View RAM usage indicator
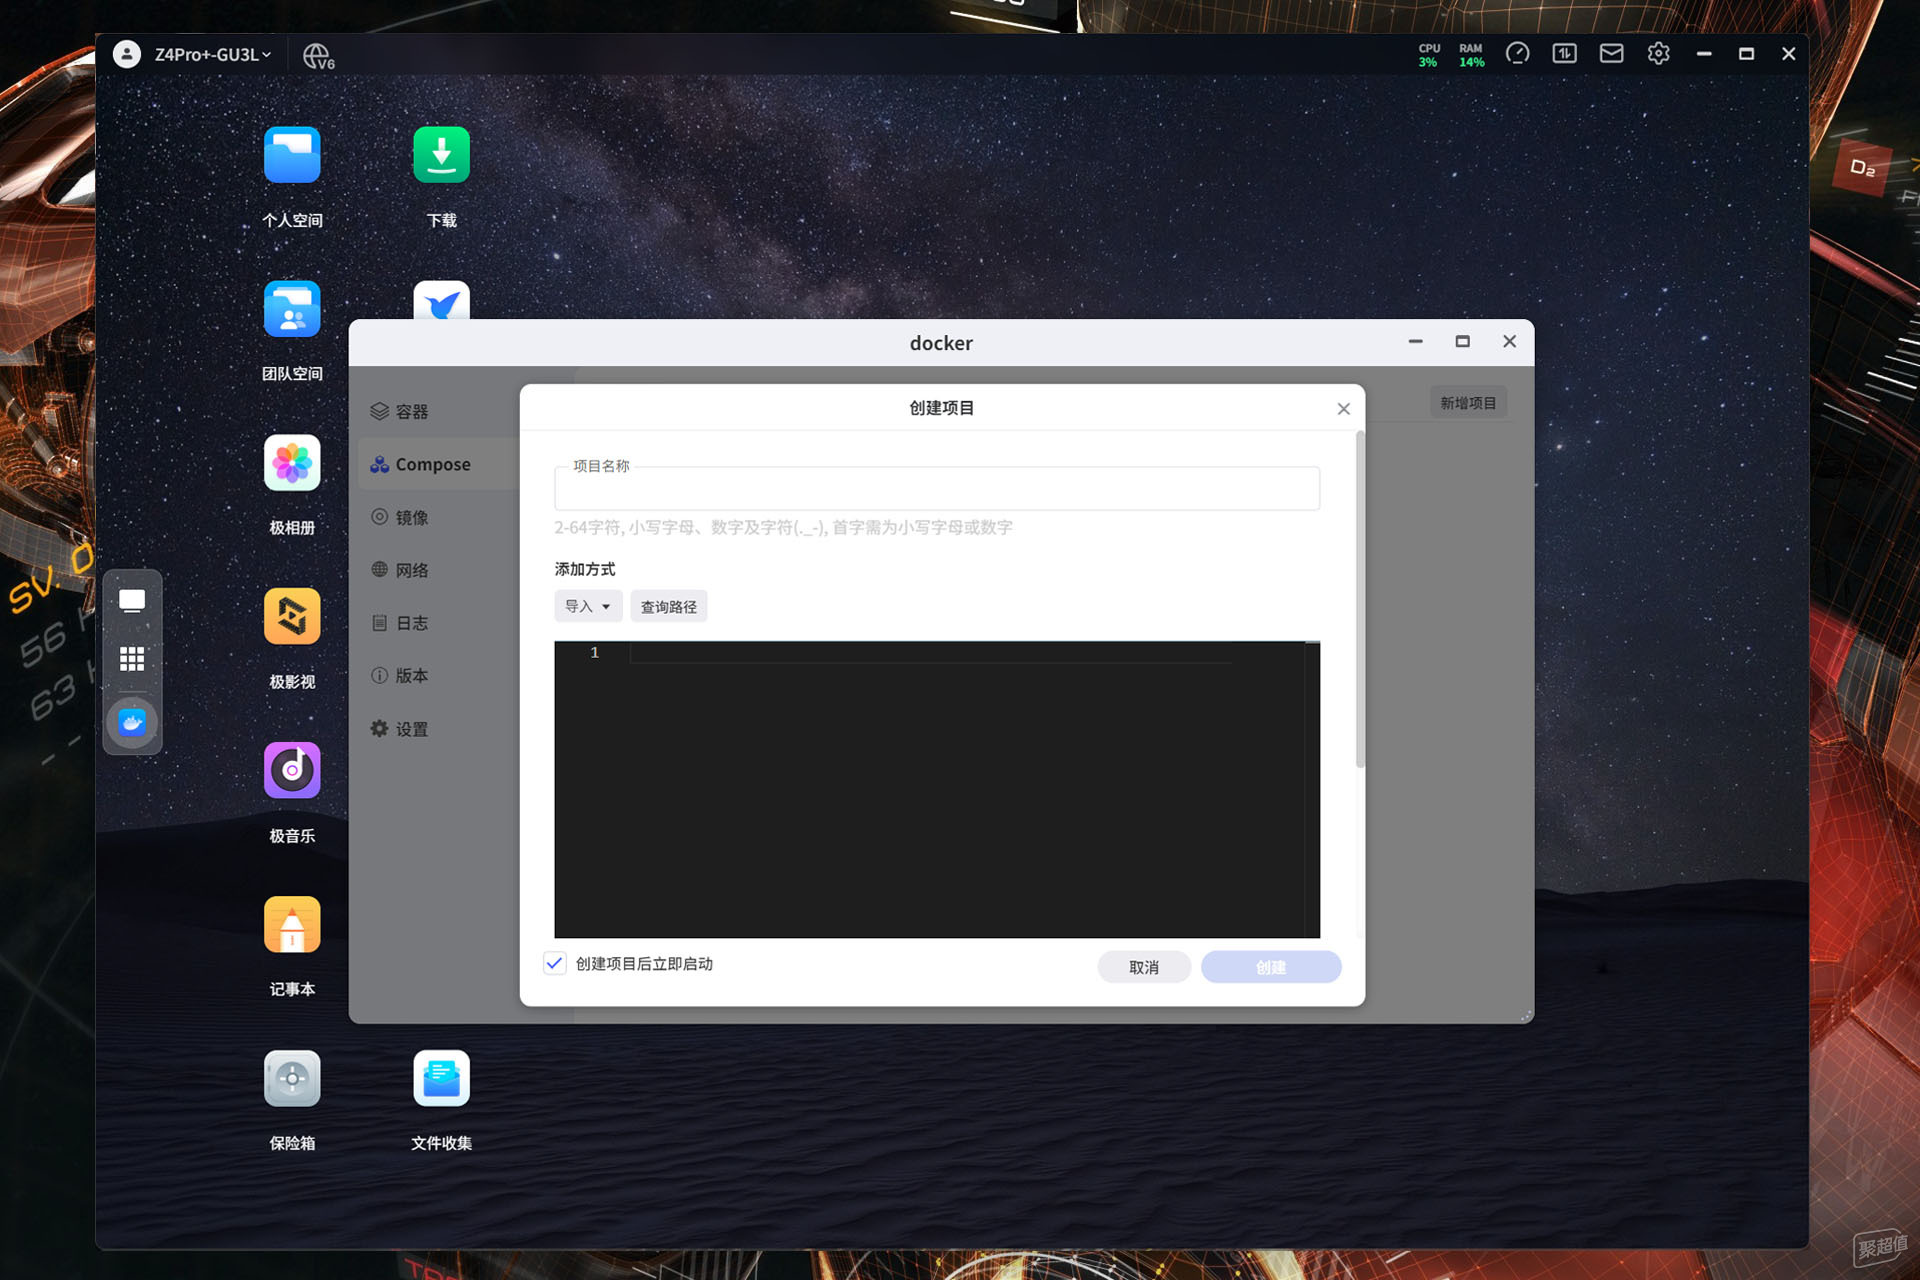 [1471, 55]
